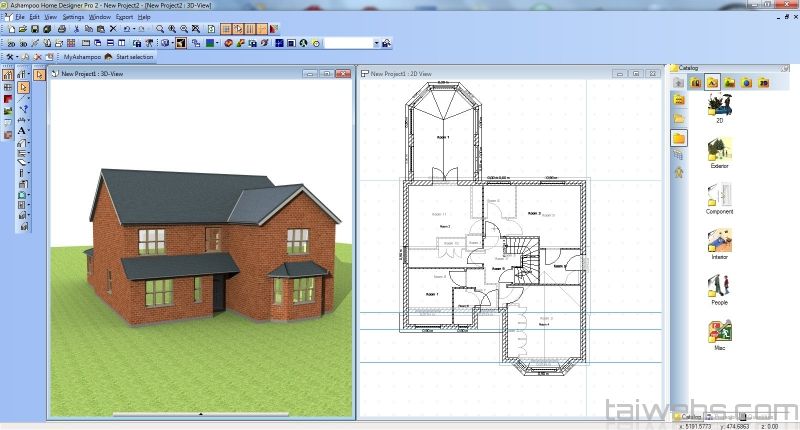Expand the undo history dropdown arrow
The image size is (800, 430).
pos(134,30)
